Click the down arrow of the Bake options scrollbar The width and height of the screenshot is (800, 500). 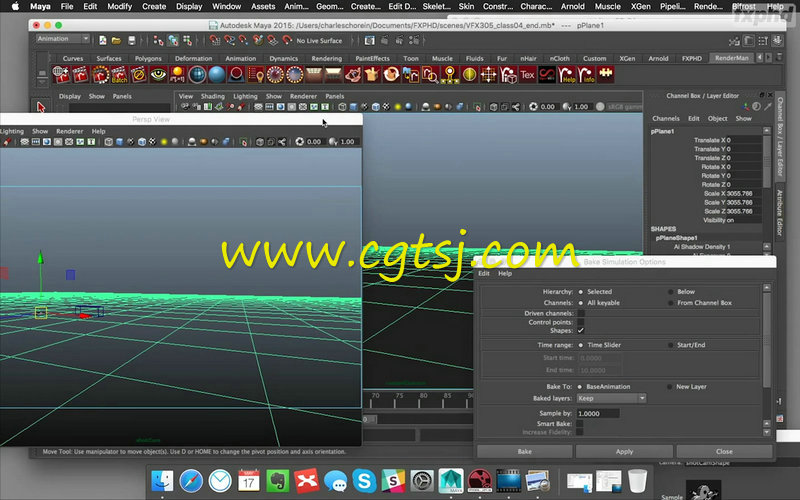(x=766, y=432)
